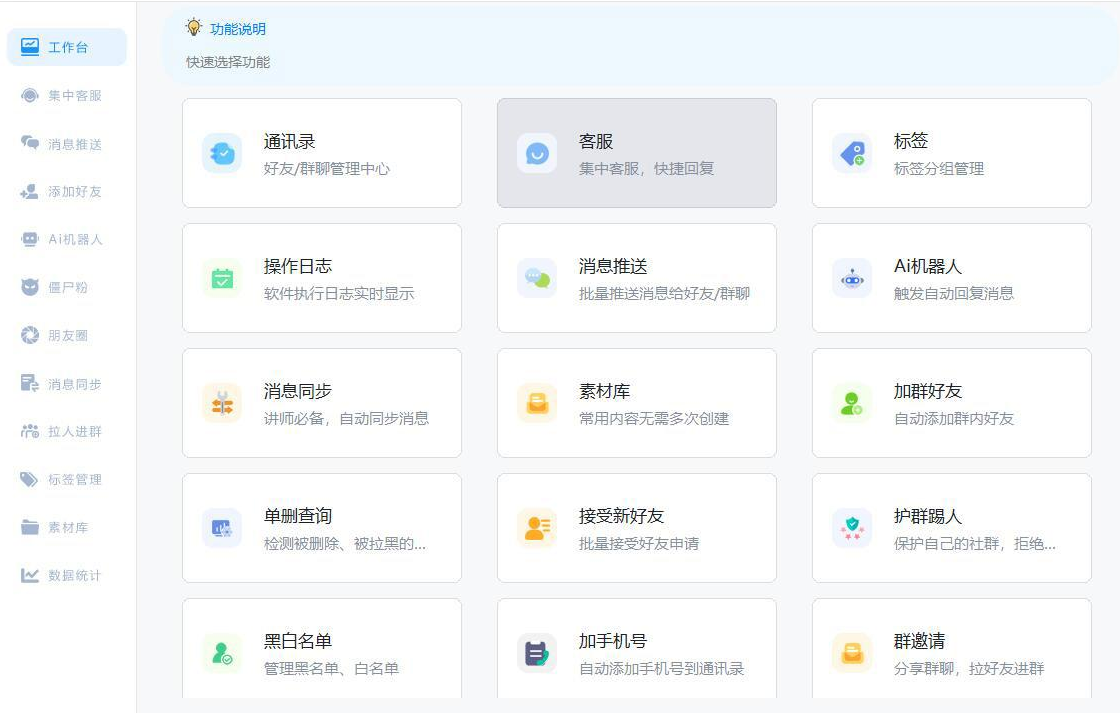Click the 客服 smiley face icon

[x=537, y=153]
